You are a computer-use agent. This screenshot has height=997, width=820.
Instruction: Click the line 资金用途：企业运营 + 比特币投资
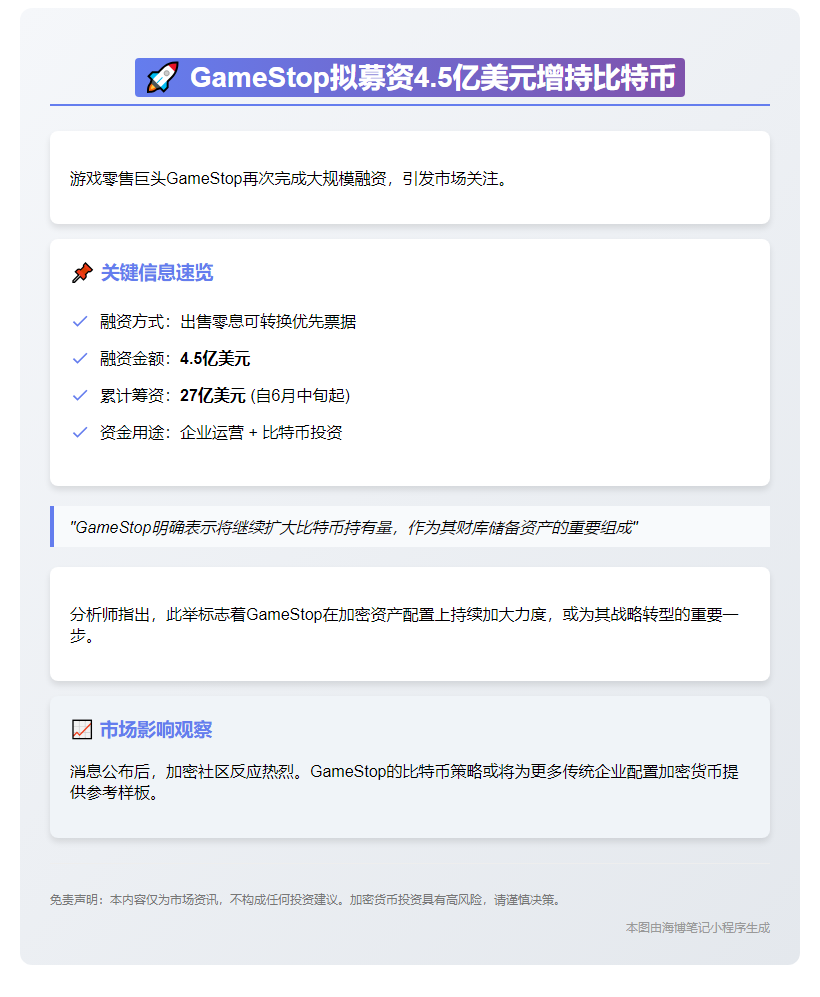221,432
